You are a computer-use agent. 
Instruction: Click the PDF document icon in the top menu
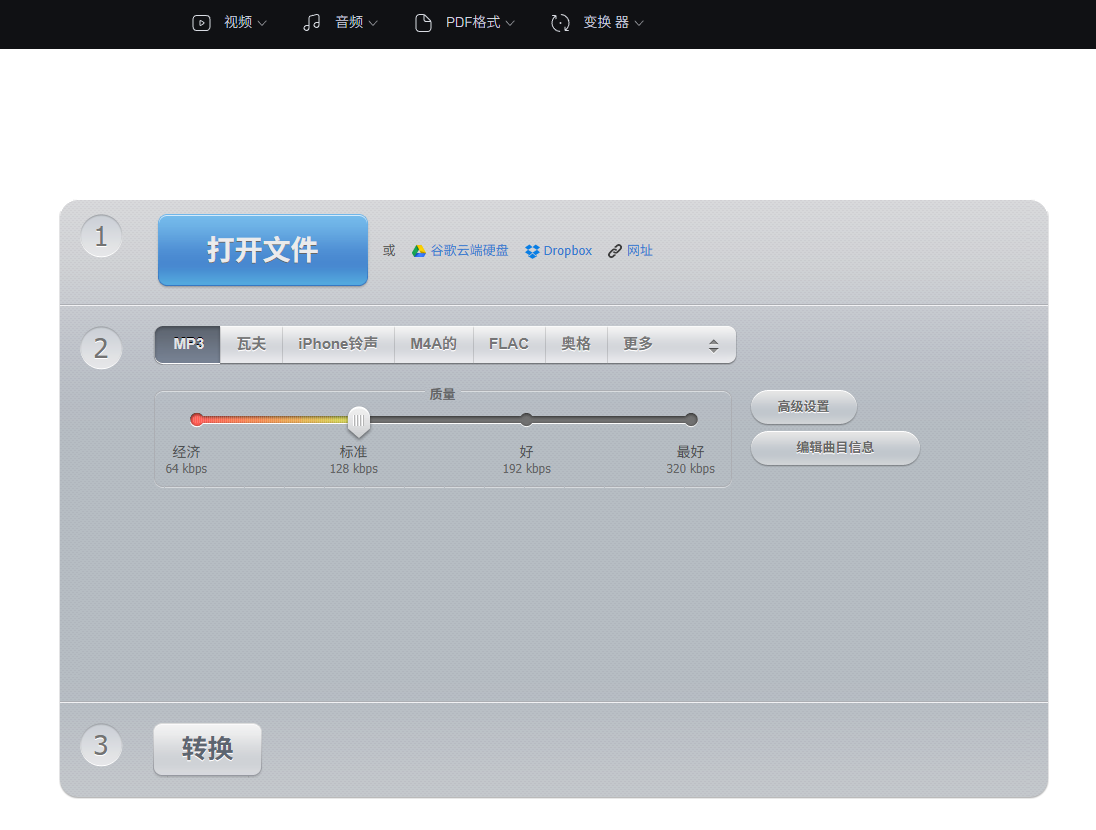point(424,22)
